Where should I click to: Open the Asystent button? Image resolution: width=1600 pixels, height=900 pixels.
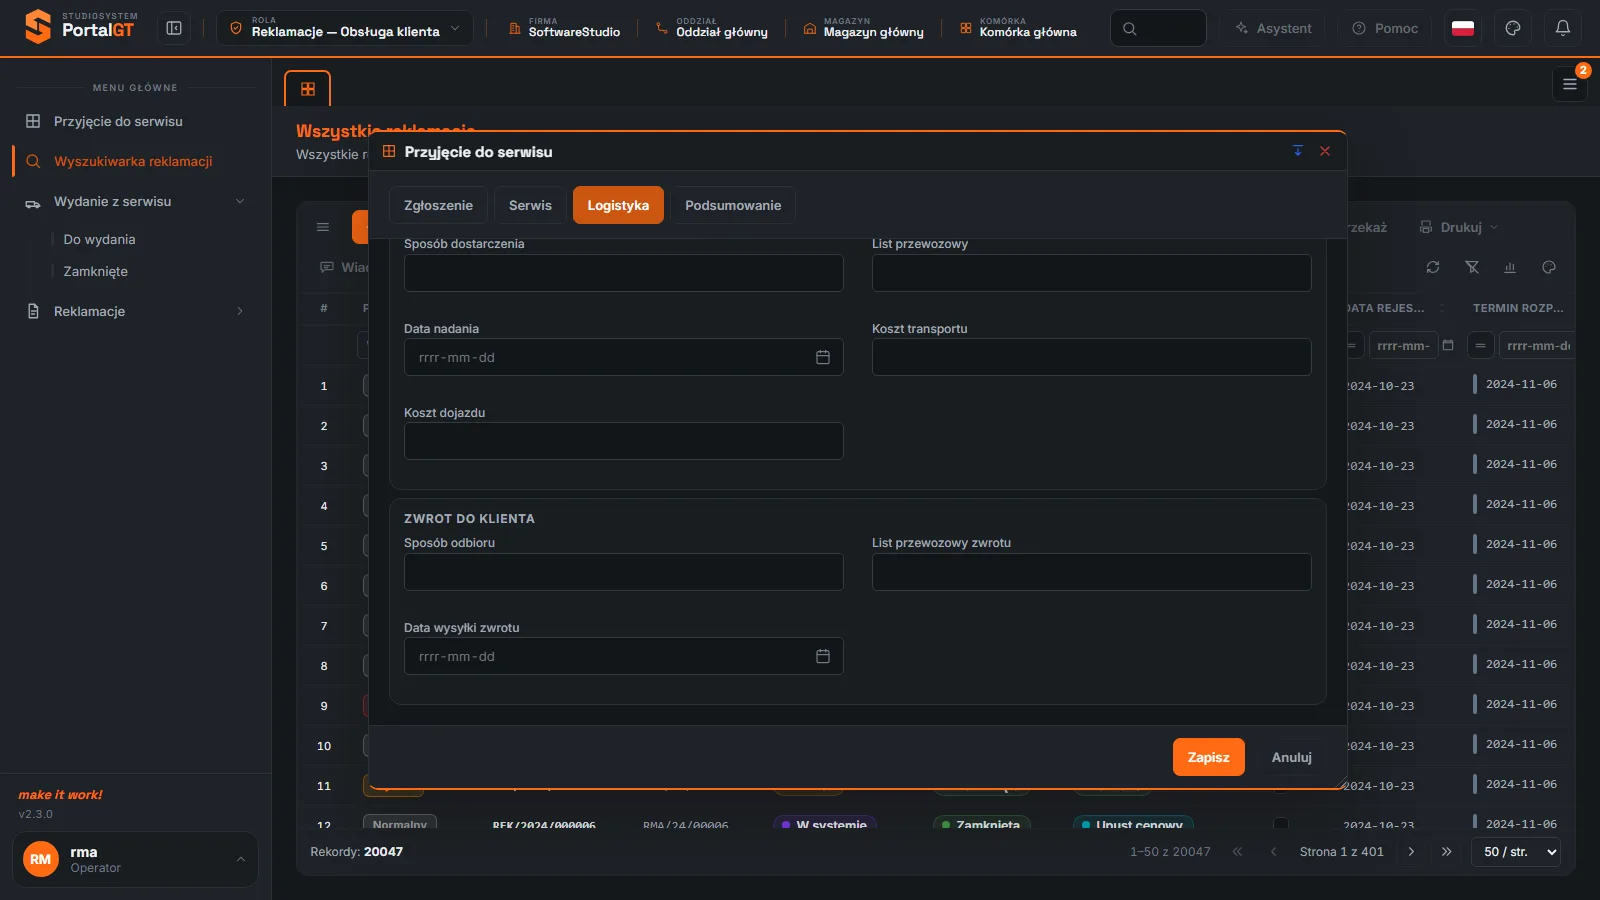tap(1274, 28)
